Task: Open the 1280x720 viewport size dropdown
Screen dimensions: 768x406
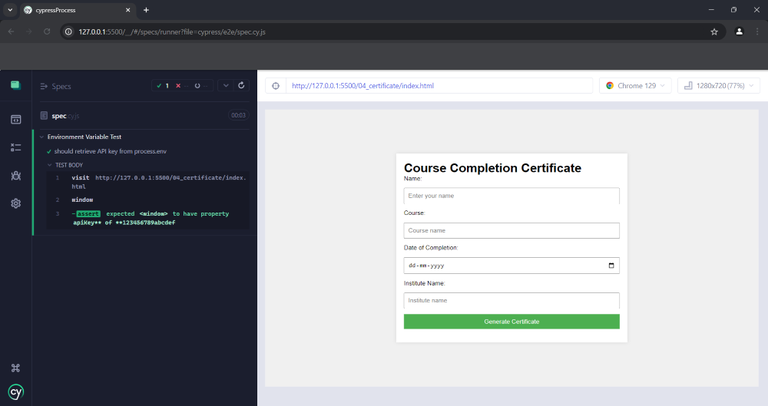Action: (718, 86)
